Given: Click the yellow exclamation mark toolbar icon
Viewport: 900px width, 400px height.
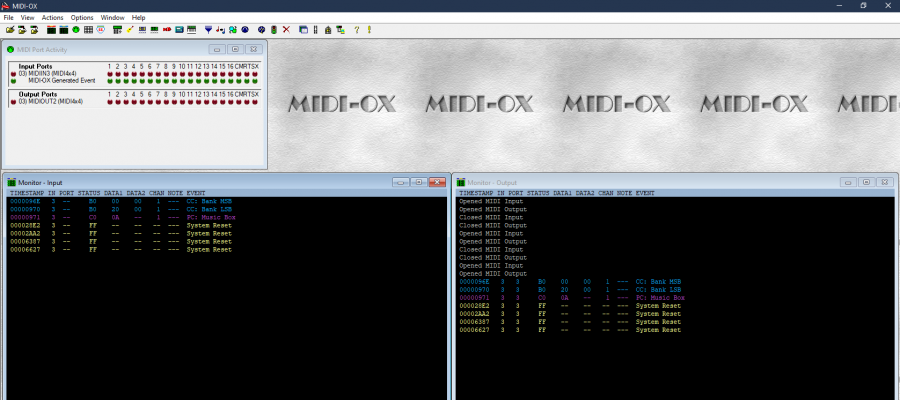Looking at the screenshot, I should coord(369,29).
